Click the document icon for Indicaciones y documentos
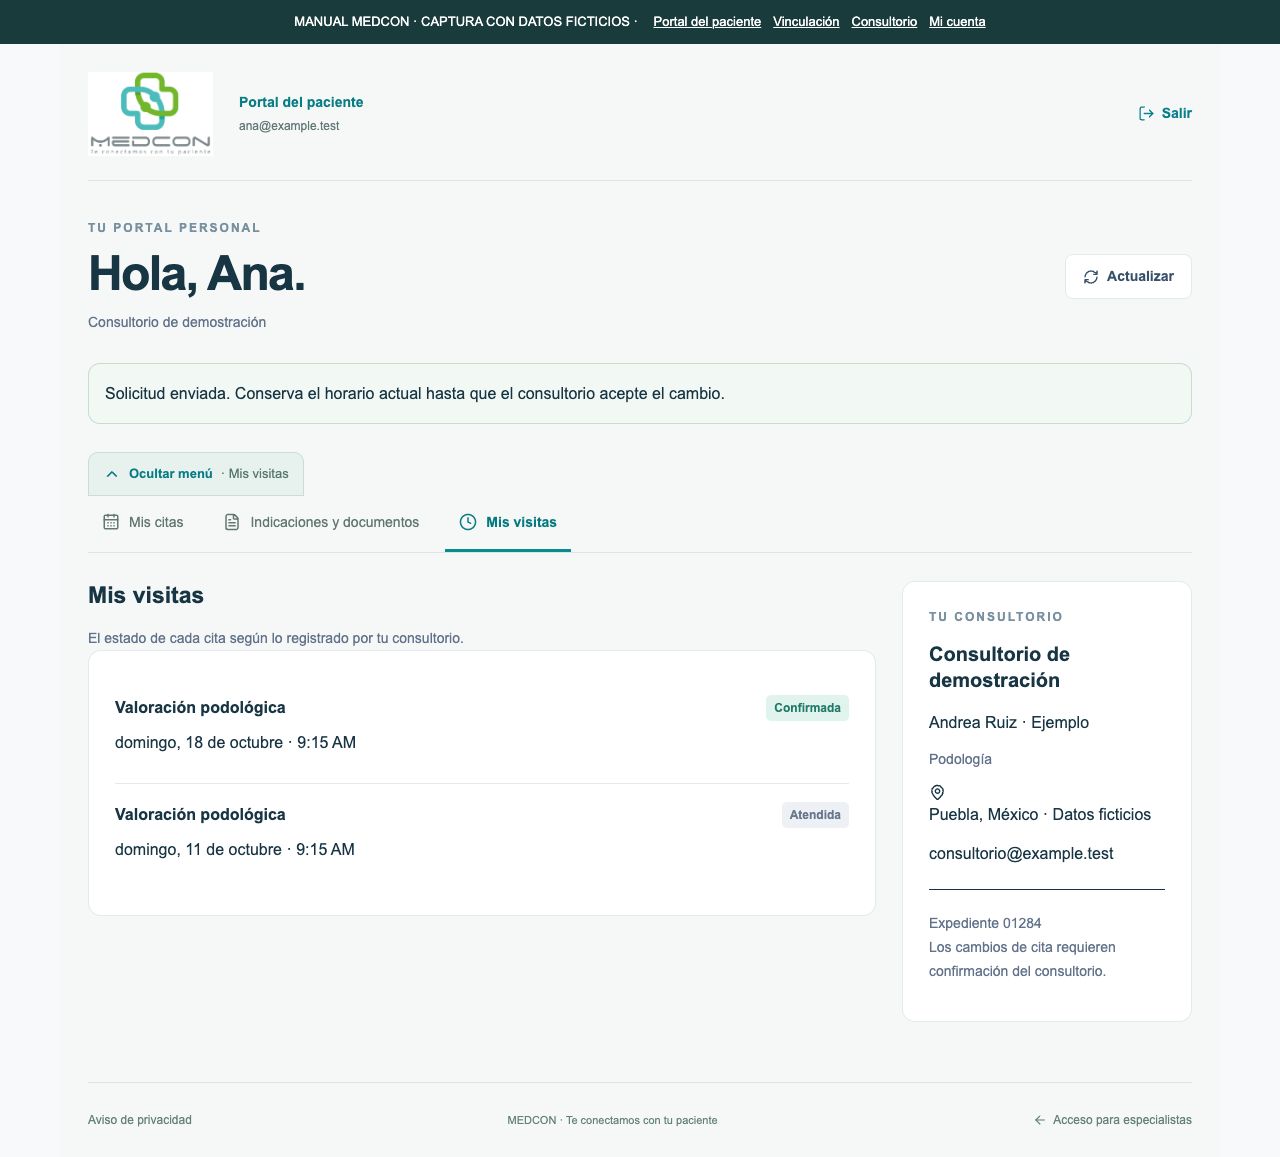1280x1157 pixels. click(x=232, y=522)
